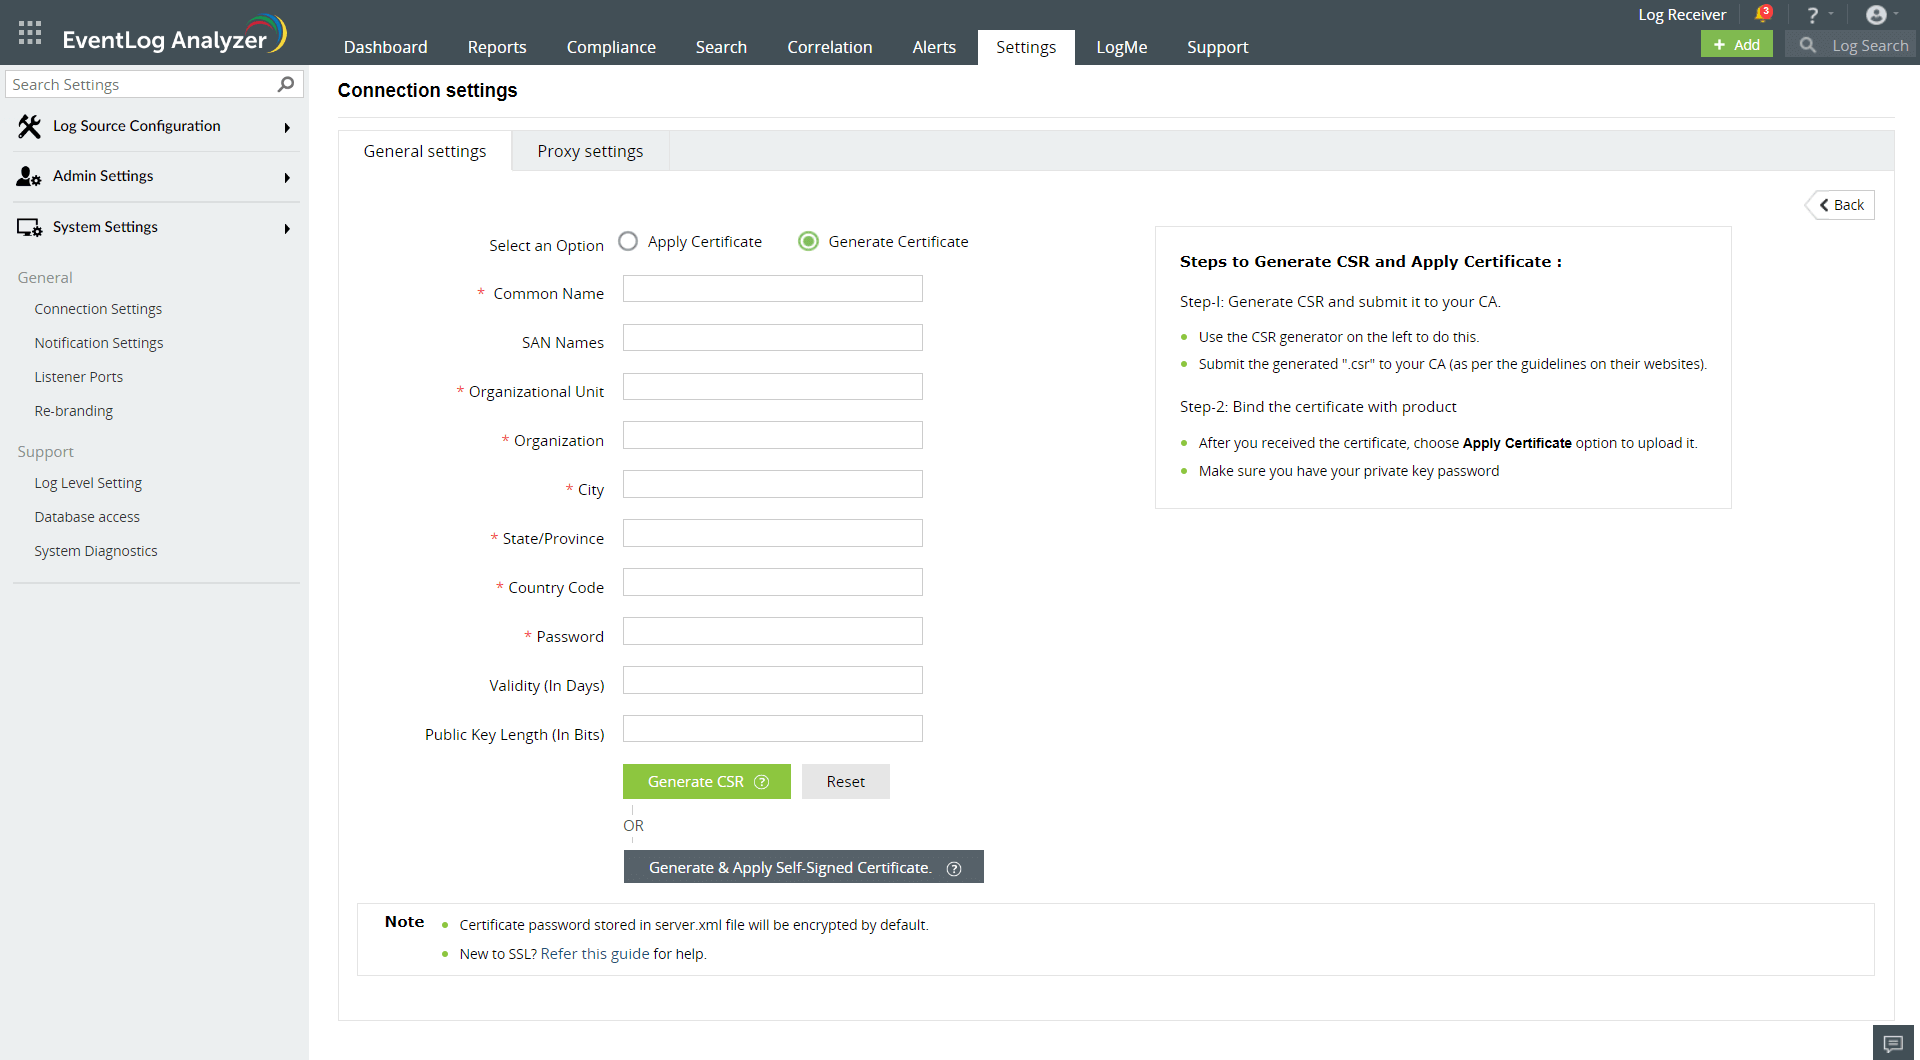The width and height of the screenshot is (1920, 1060).
Task: Click the green Add button
Action: coord(1737,45)
